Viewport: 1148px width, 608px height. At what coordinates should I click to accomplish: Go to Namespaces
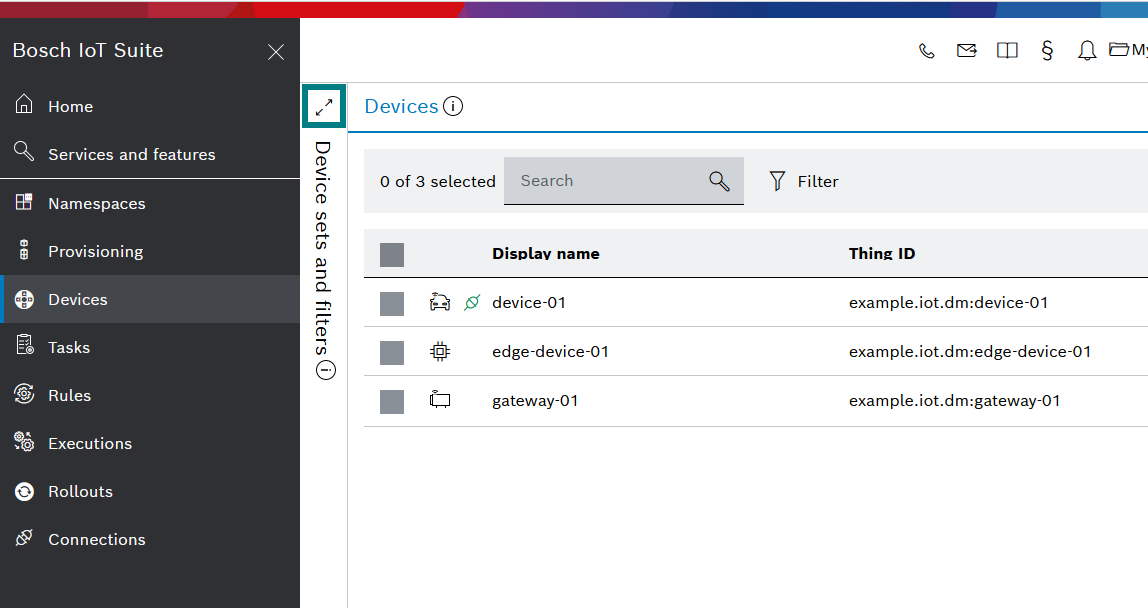(150, 203)
